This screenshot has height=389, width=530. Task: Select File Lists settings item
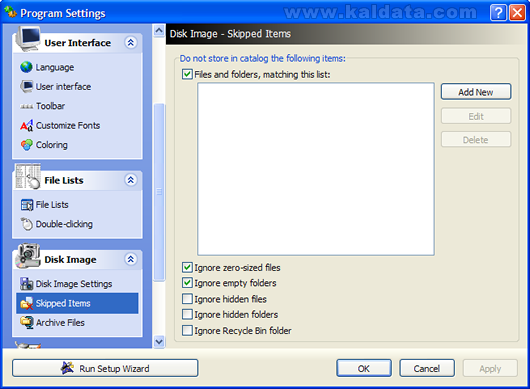(52, 205)
